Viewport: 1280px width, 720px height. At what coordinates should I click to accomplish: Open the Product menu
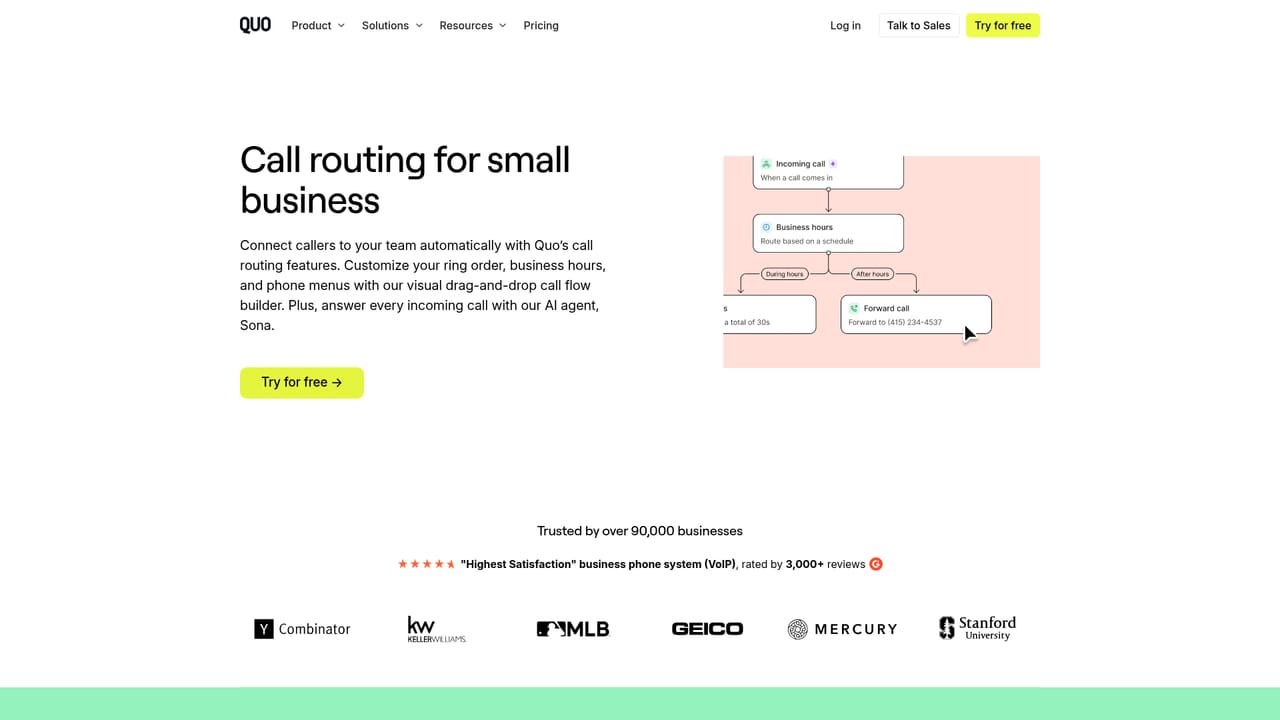click(x=318, y=25)
